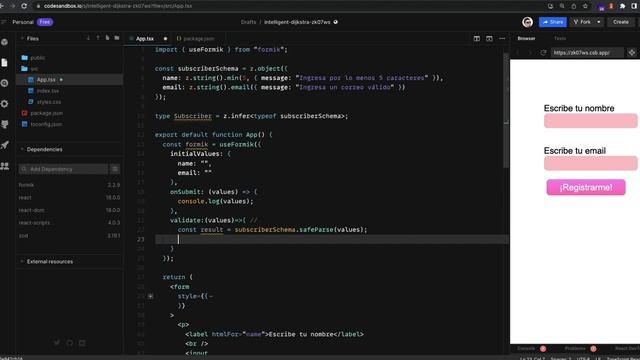Viewport: 640px width, 360px height.
Task: Click the Create button
Action: [x=621, y=22]
